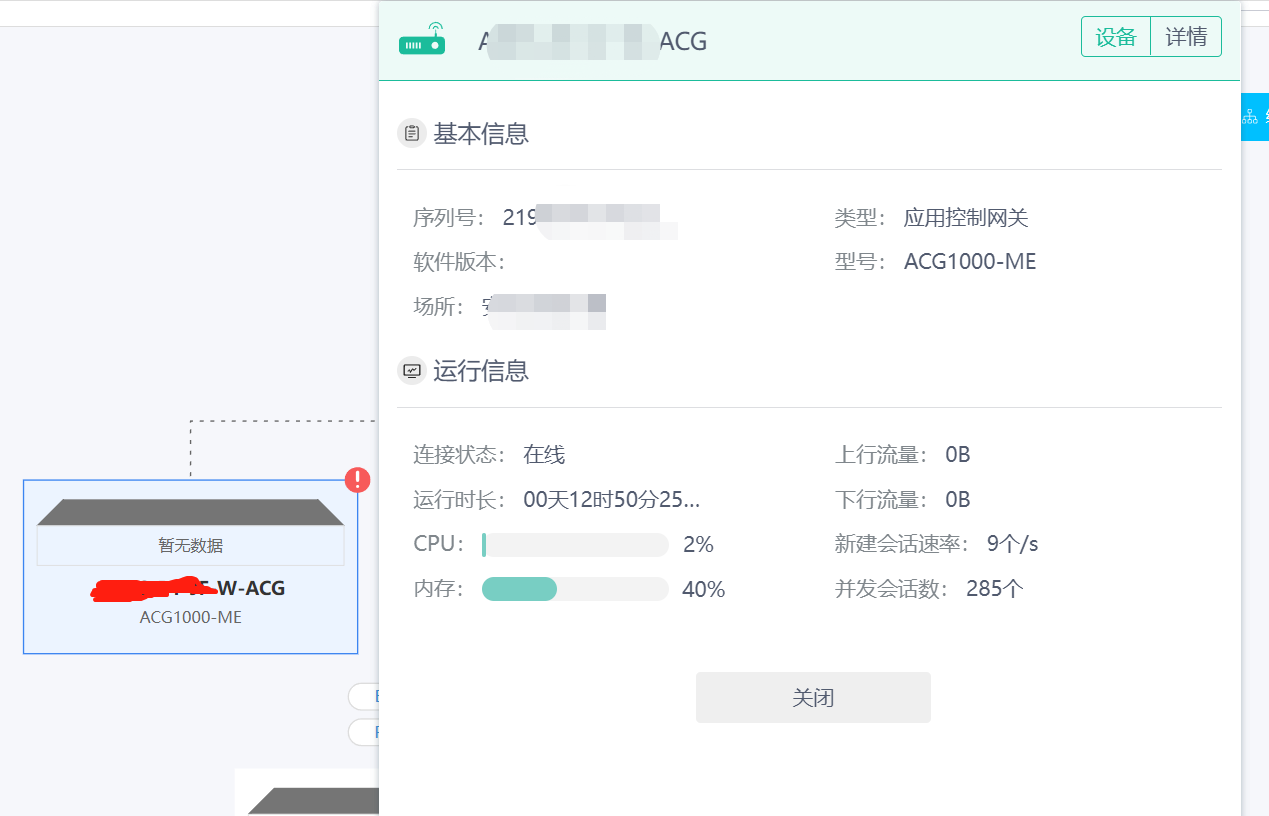Screen dimensions: 1269x816
Task: Click the 运行时长 truncated value
Action: tap(611, 500)
